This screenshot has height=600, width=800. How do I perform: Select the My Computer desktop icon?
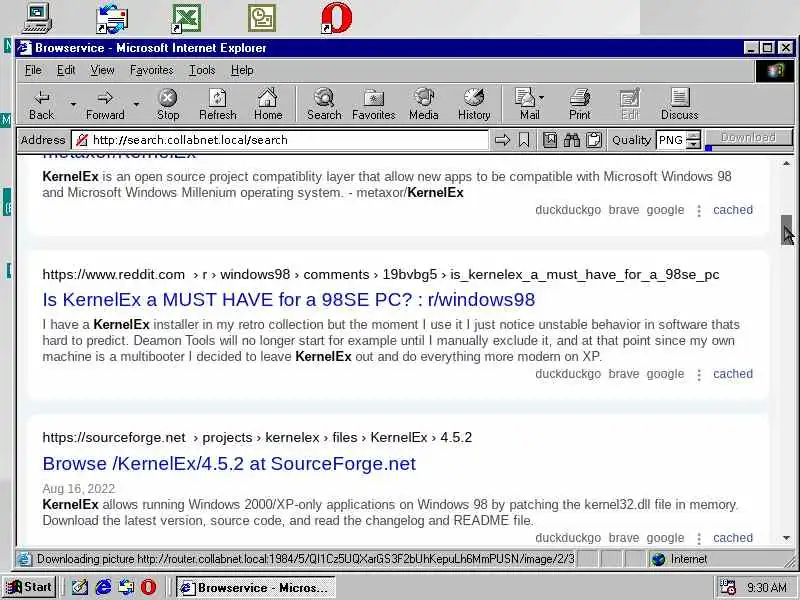tap(37, 17)
